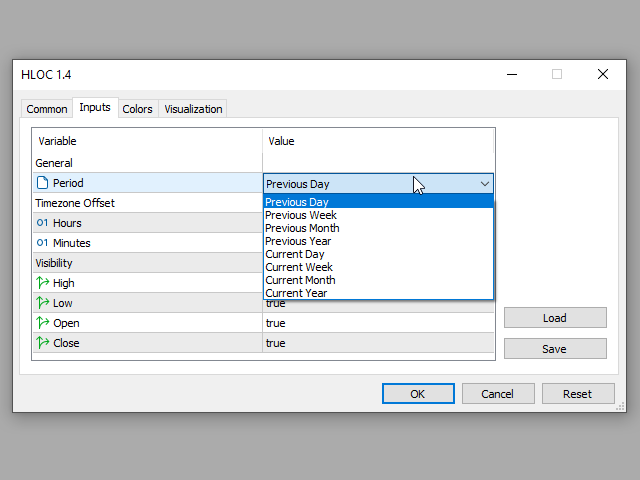Viewport: 640px width, 480px height.
Task: Select the Minutes variable row
Action: (147, 243)
